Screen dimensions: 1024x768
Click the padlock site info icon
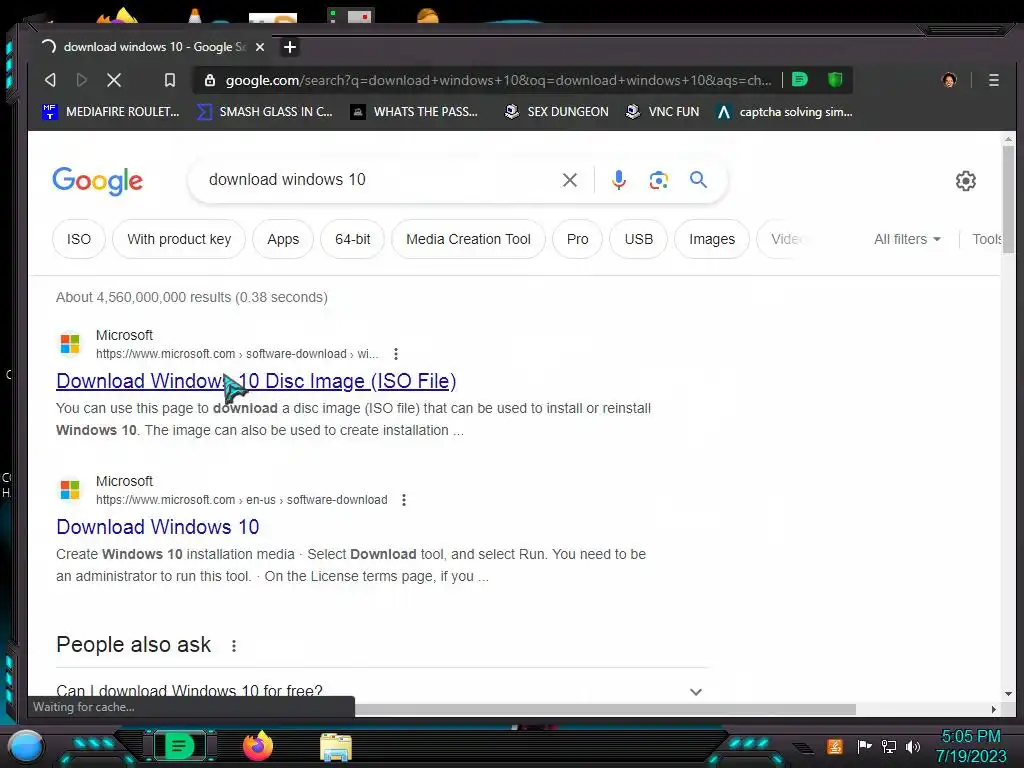pos(210,80)
